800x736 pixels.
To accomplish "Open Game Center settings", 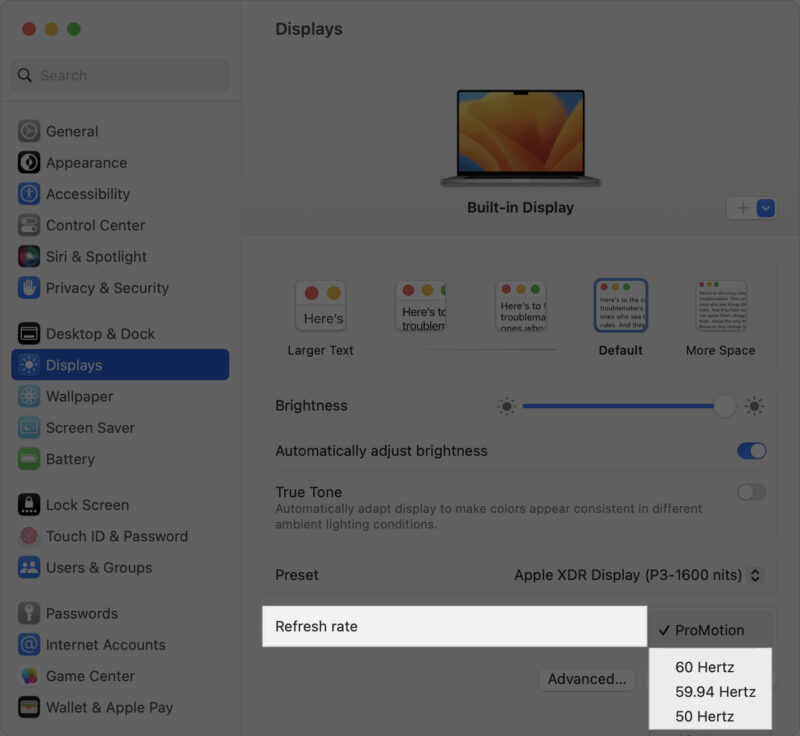I will pos(30,676).
